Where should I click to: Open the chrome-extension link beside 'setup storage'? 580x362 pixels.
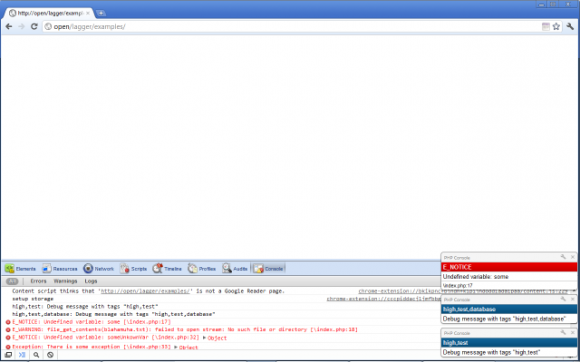[384, 299]
